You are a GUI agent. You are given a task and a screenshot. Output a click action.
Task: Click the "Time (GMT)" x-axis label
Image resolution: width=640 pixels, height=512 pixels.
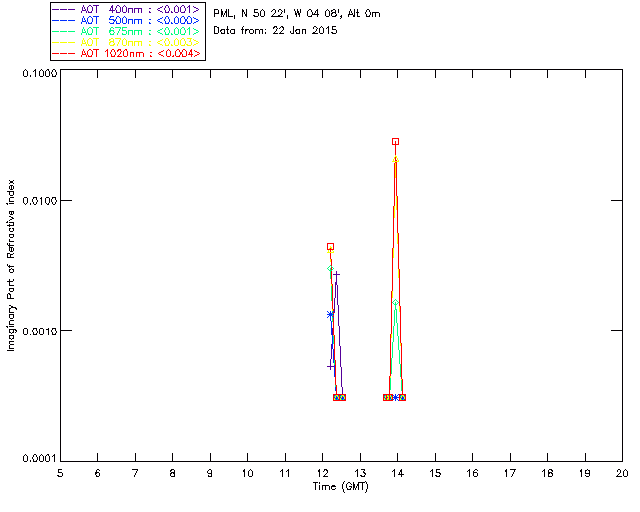coord(340,487)
